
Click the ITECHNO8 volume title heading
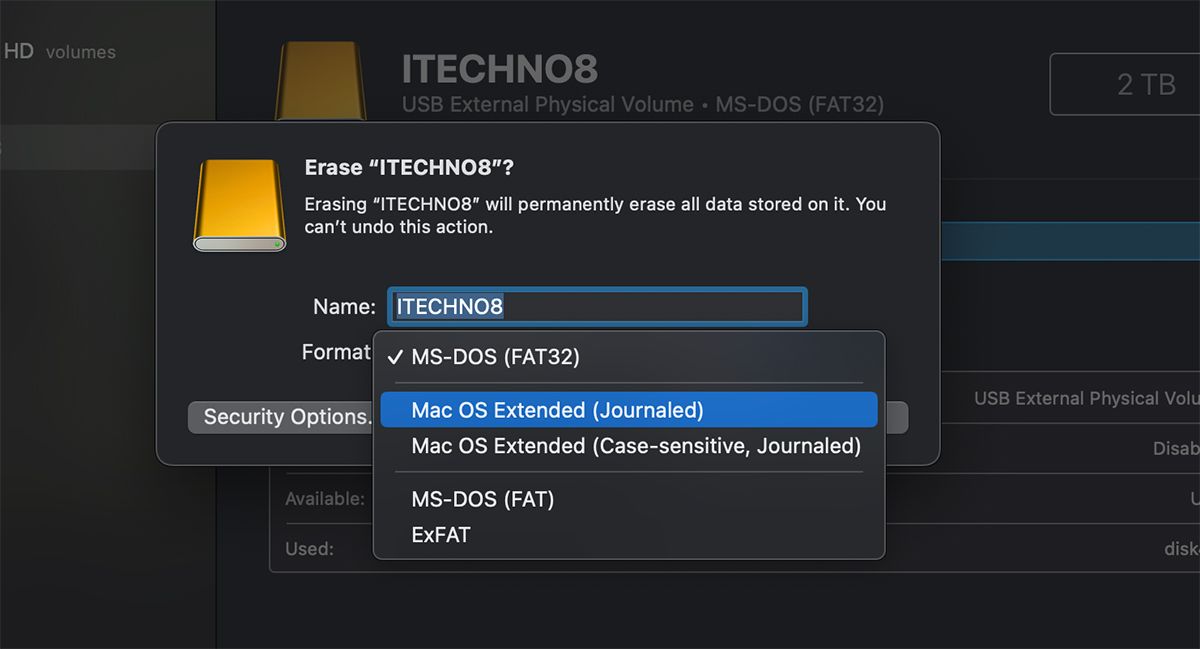tap(499, 69)
